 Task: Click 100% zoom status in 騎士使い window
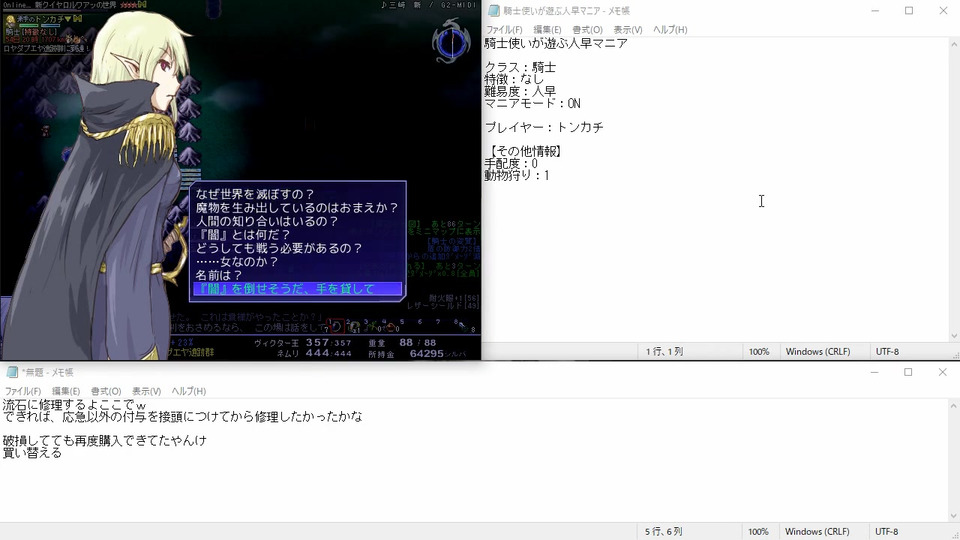(x=759, y=351)
